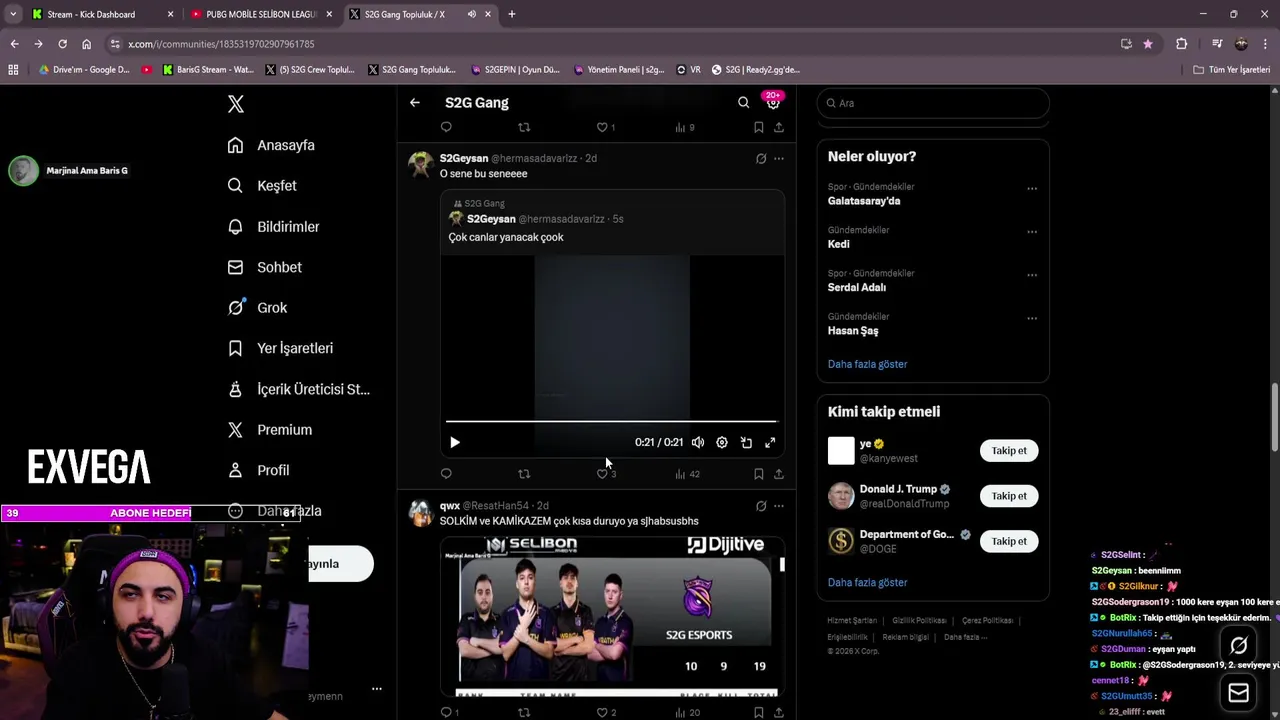Show more follow suggestions

867,582
